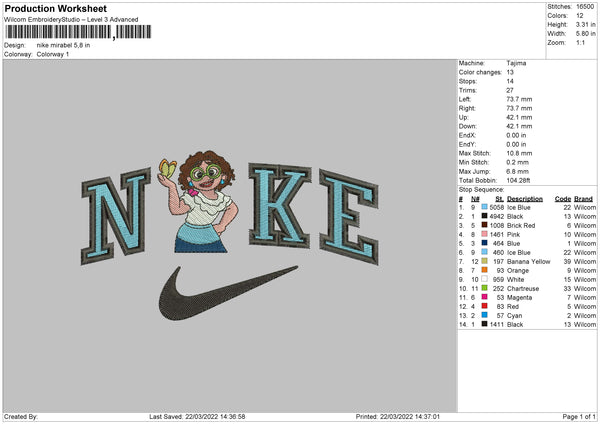Viewport: 600px width, 424px height.
Task: Click the 'Created By:' footer label
Action: pos(21,416)
